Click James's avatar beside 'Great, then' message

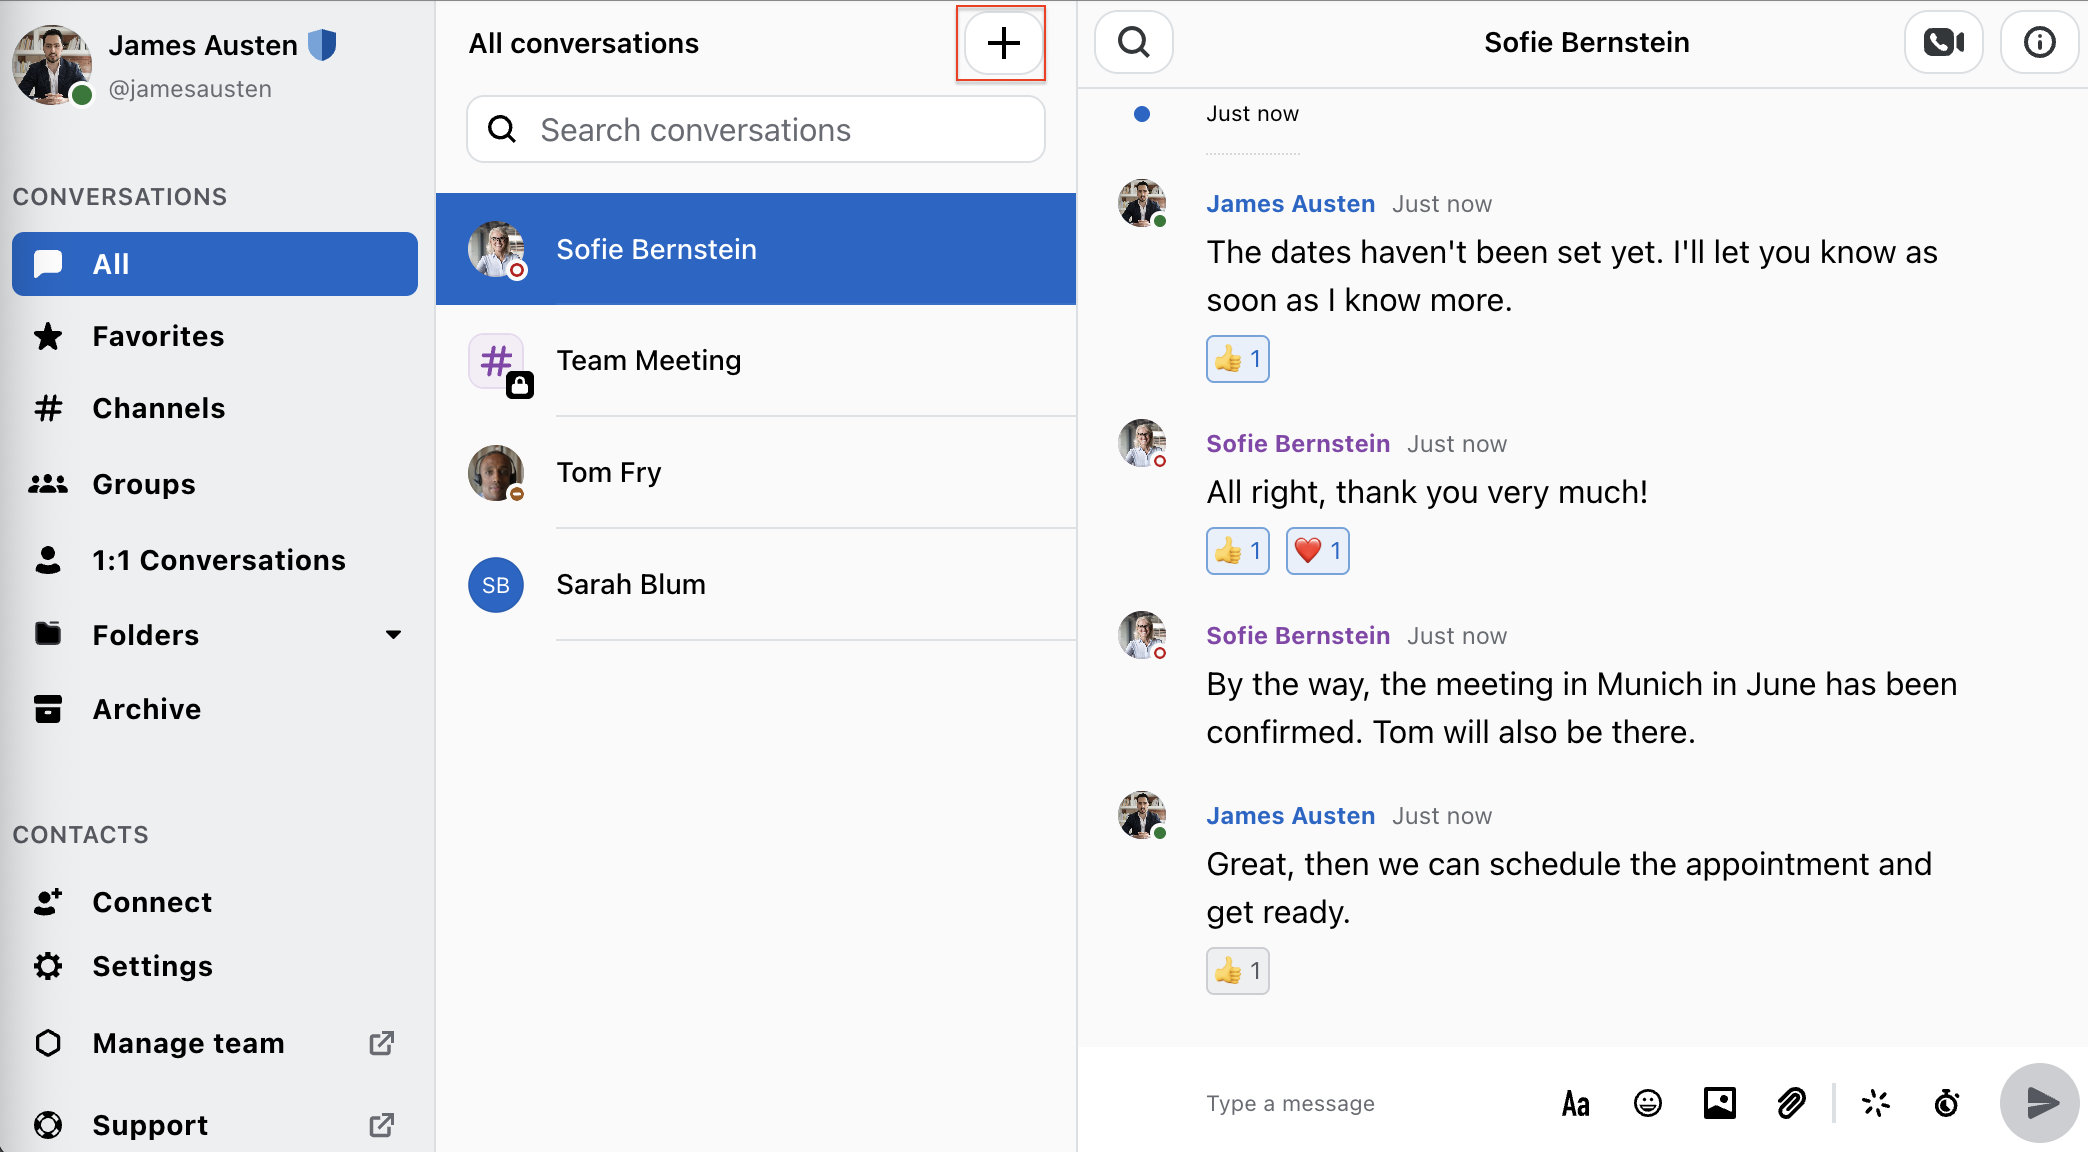pyautogui.click(x=1142, y=815)
